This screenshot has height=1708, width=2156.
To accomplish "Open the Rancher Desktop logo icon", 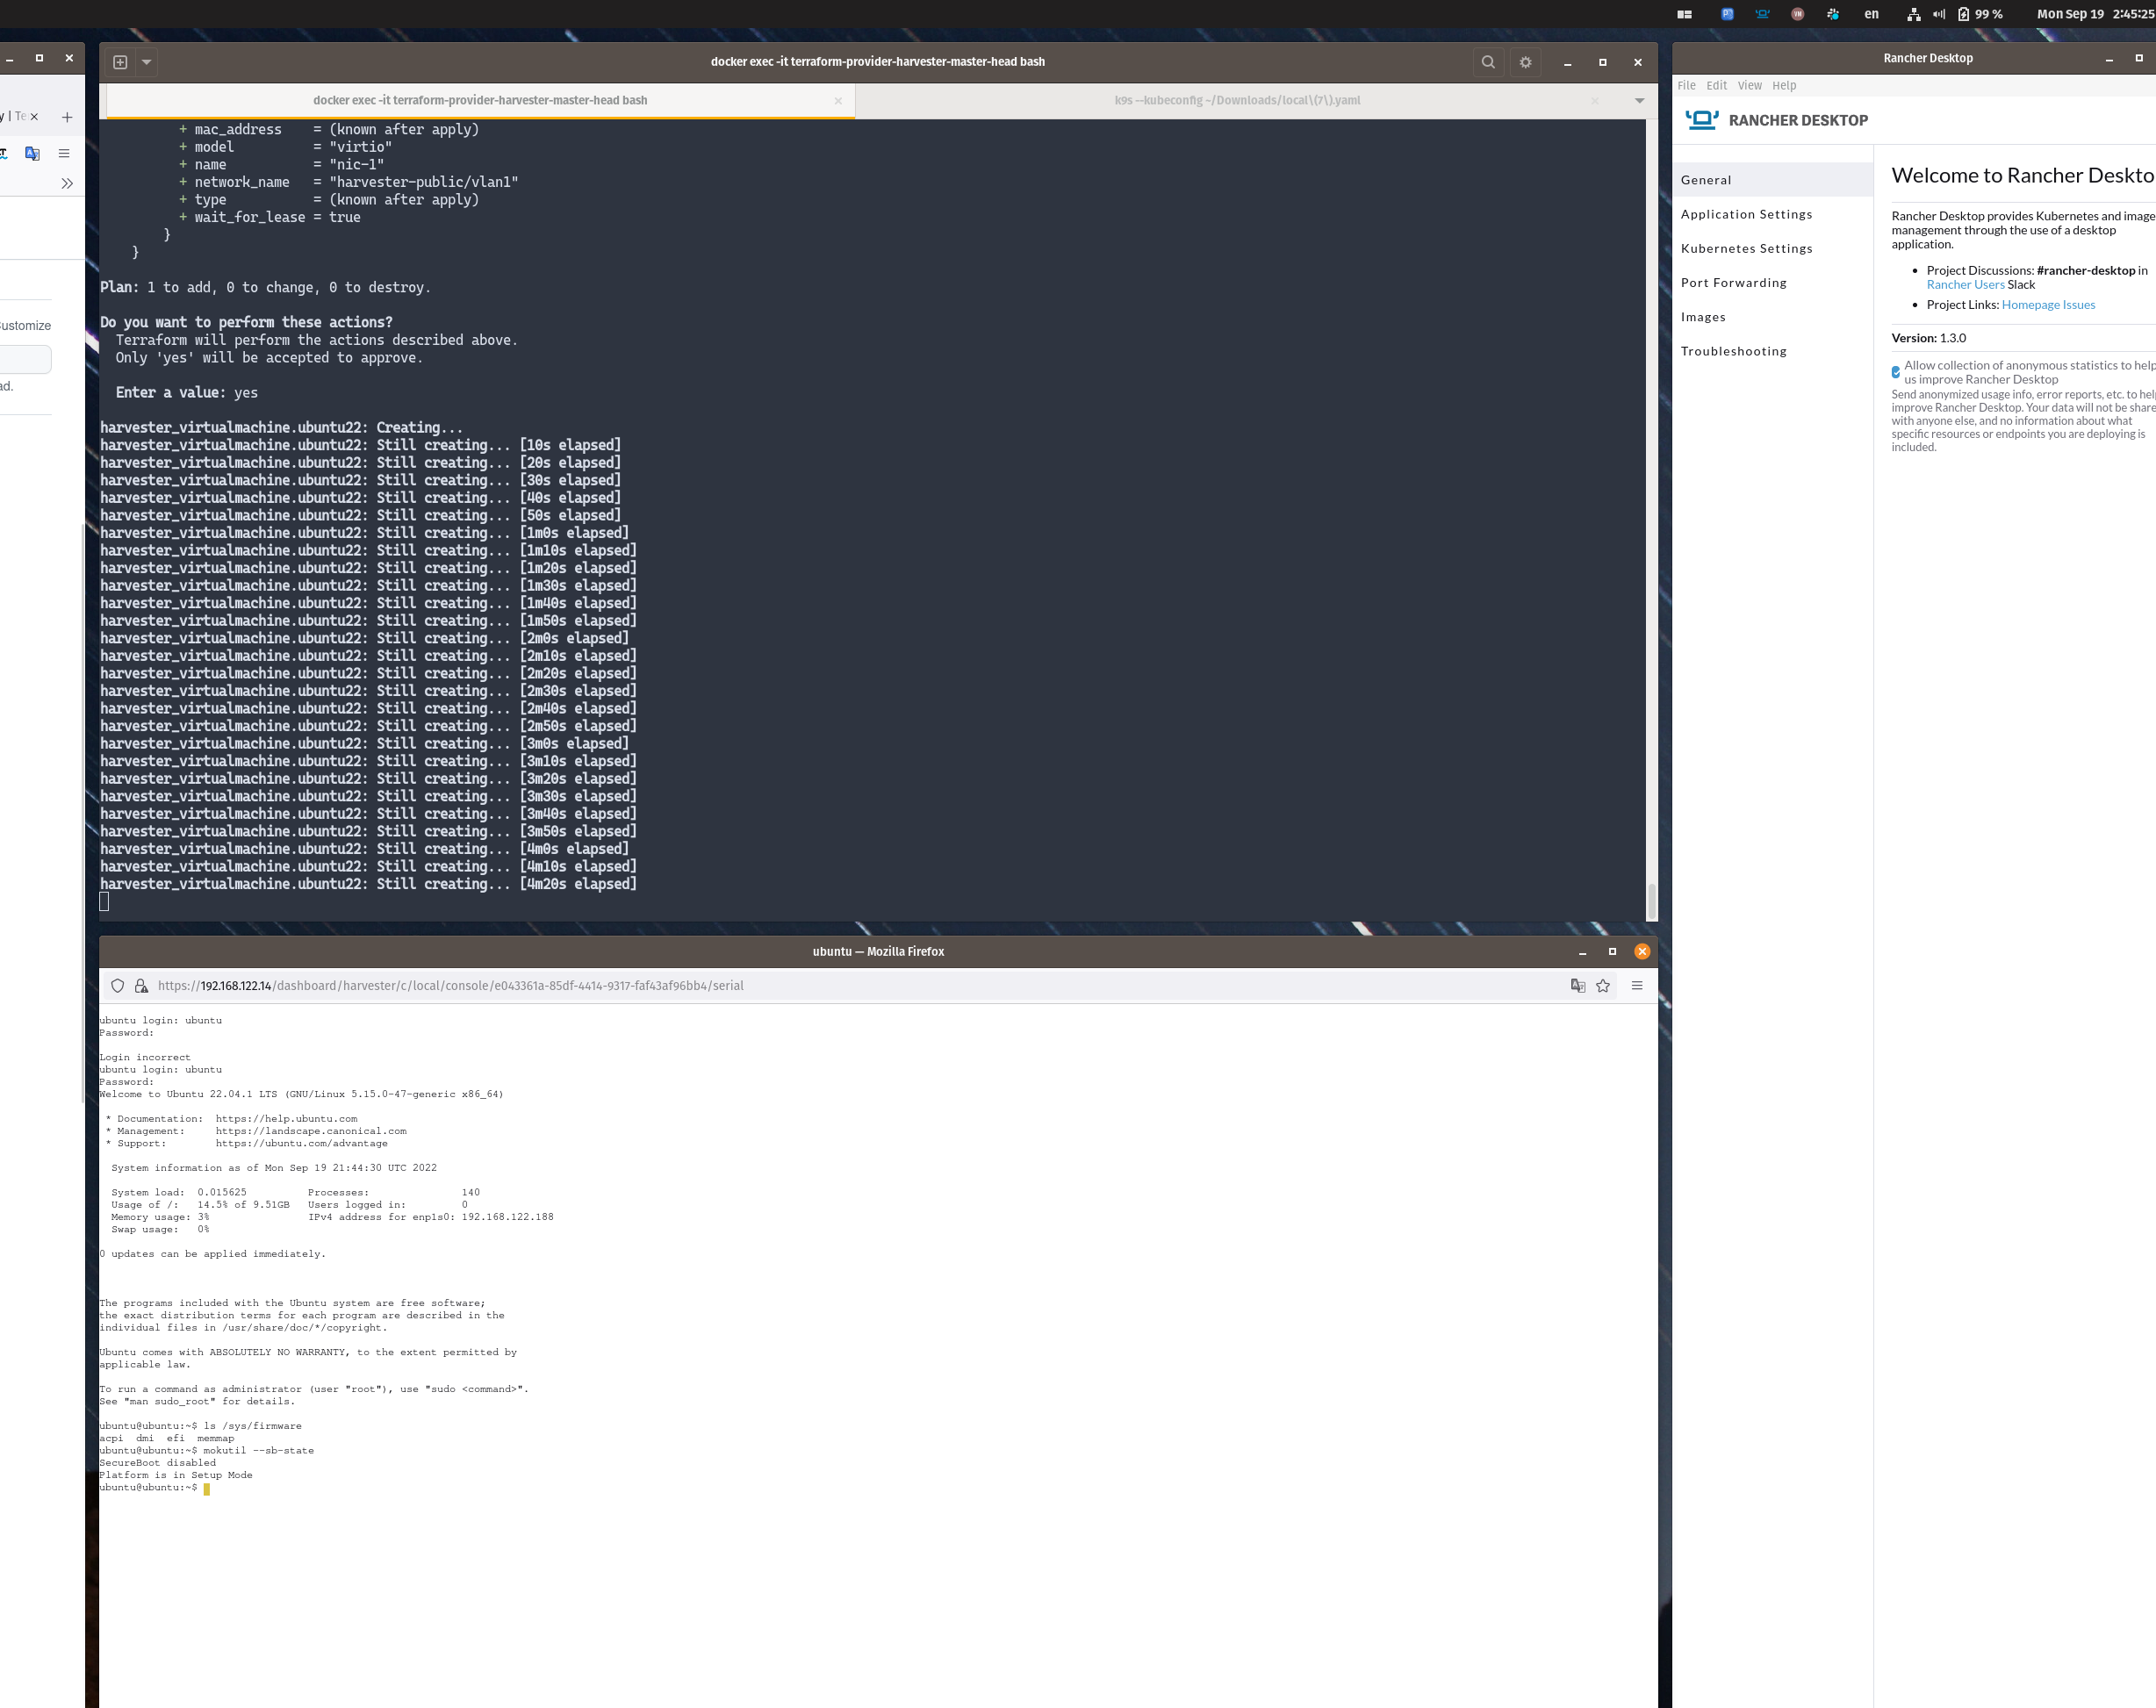I will click(x=1703, y=119).
